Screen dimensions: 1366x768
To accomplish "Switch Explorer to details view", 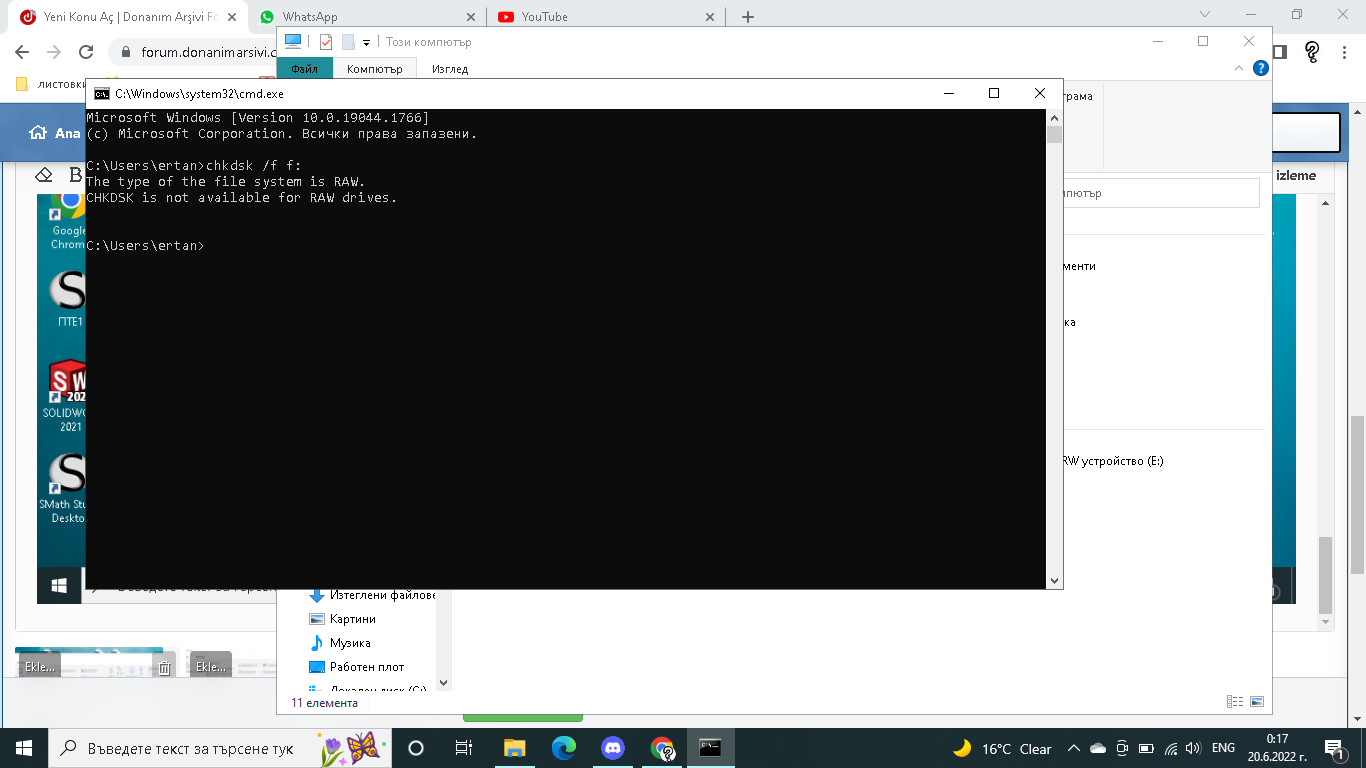I will pos(1235,702).
